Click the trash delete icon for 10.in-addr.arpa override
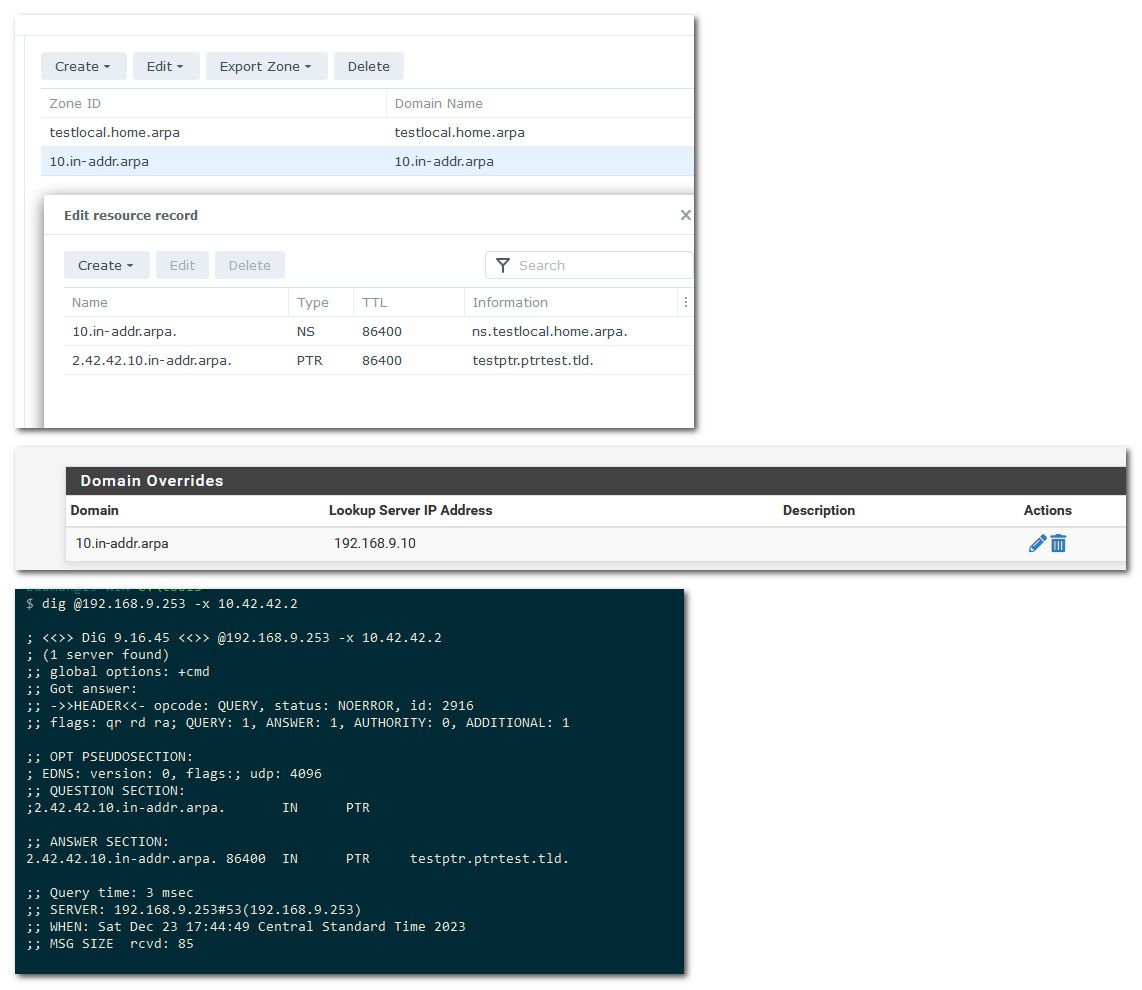This screenshot has height=990, width=1142. point(1058,543)
